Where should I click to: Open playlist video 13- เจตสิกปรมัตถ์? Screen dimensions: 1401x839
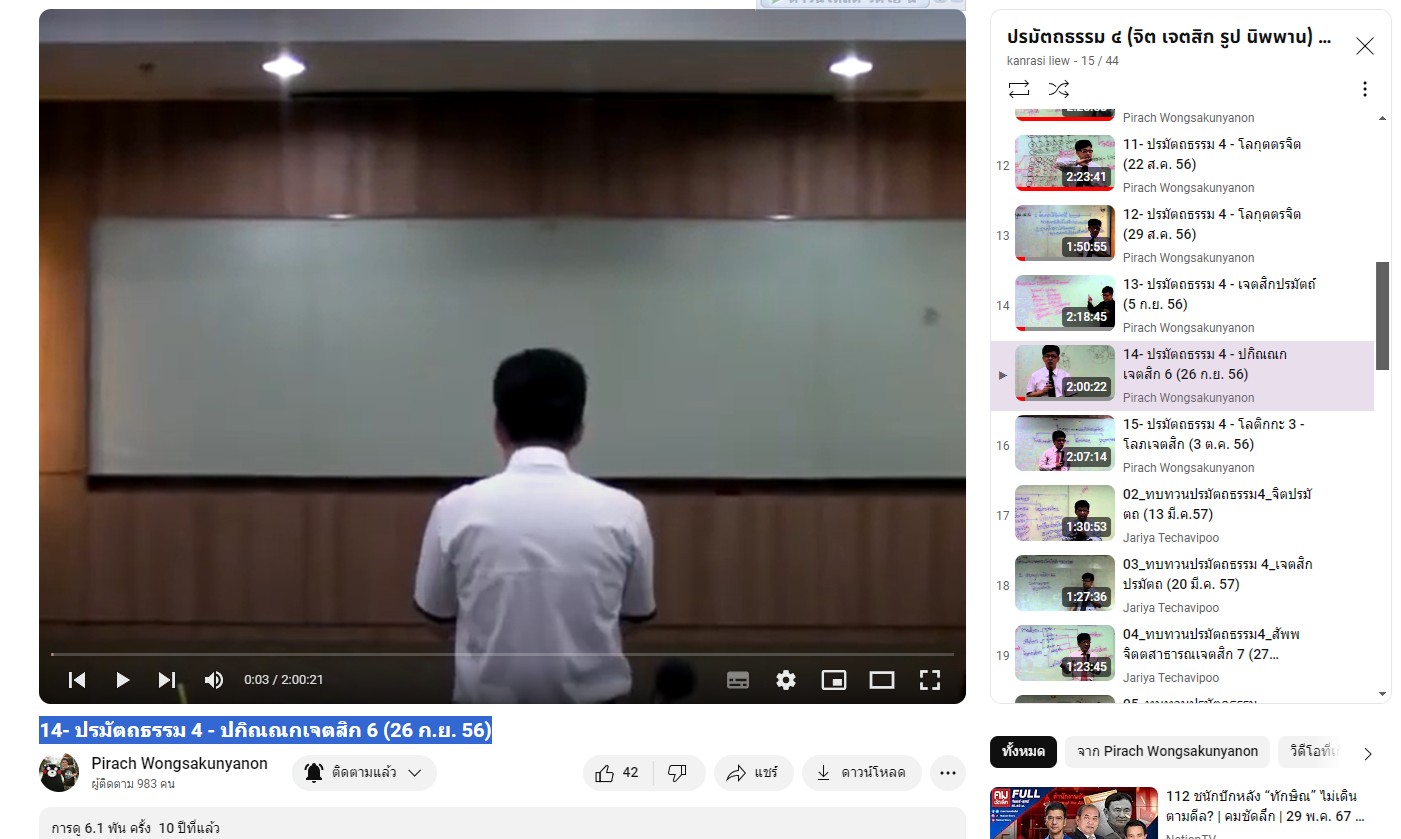click(1182, 306)
